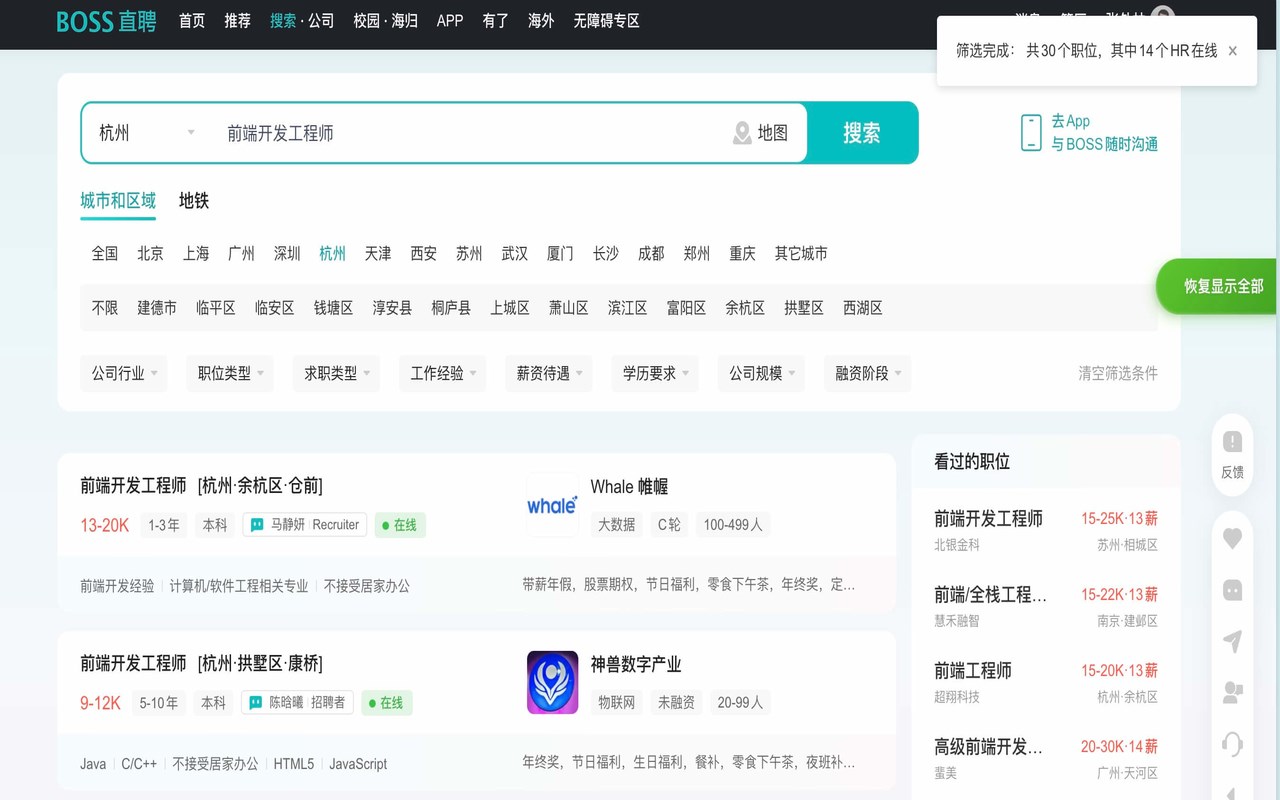This screenshot has height=800, width=1280.
Task: Open viewed job from 北银金科
Action: click(1046, 530)
